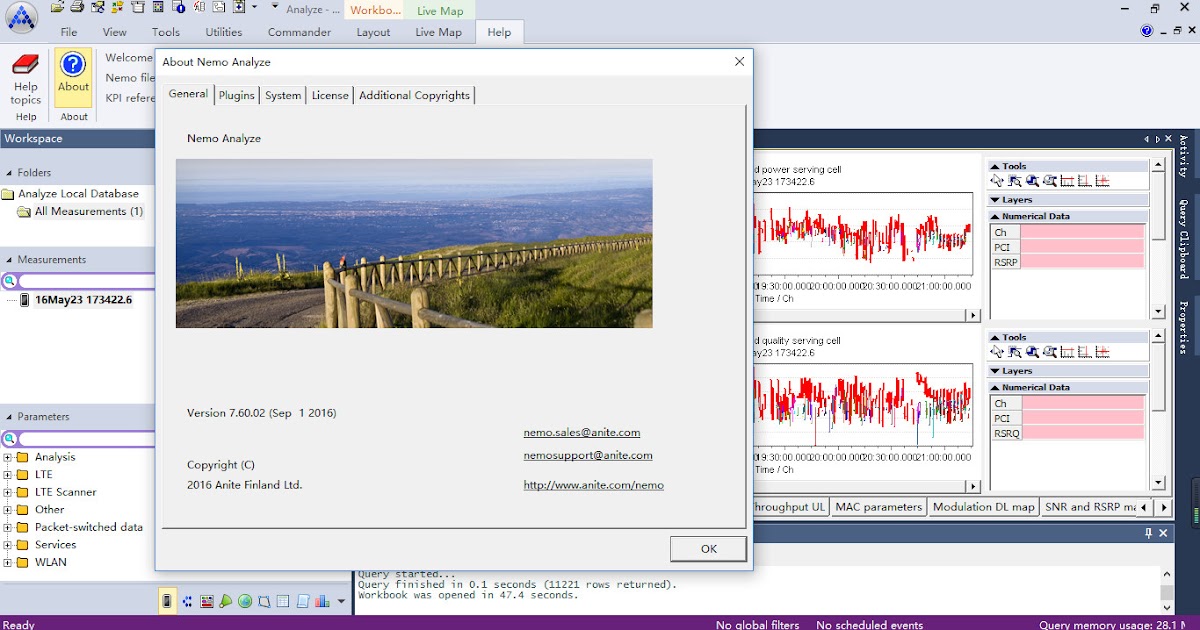
Task: Collapse the Measurements section in Workspace
Action: coord(9,260)
